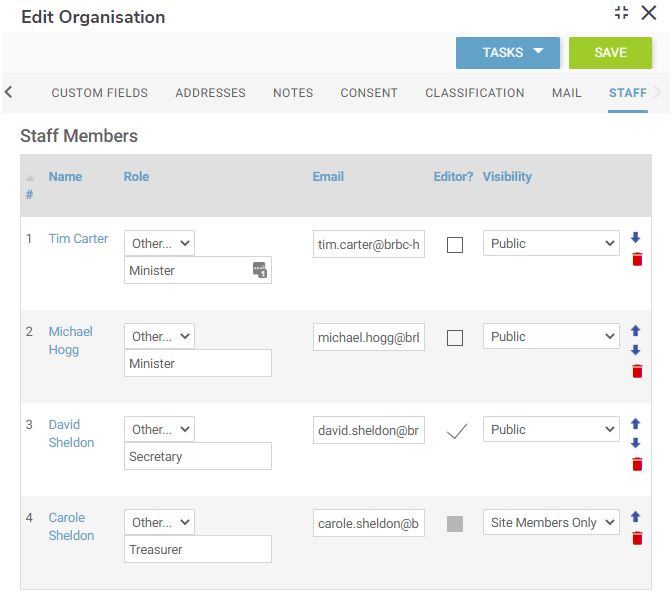Viewport: 672px width, 598px height.
Task: Click red trash icon for Michael Hogg
Action: click(x=636, y=371)
